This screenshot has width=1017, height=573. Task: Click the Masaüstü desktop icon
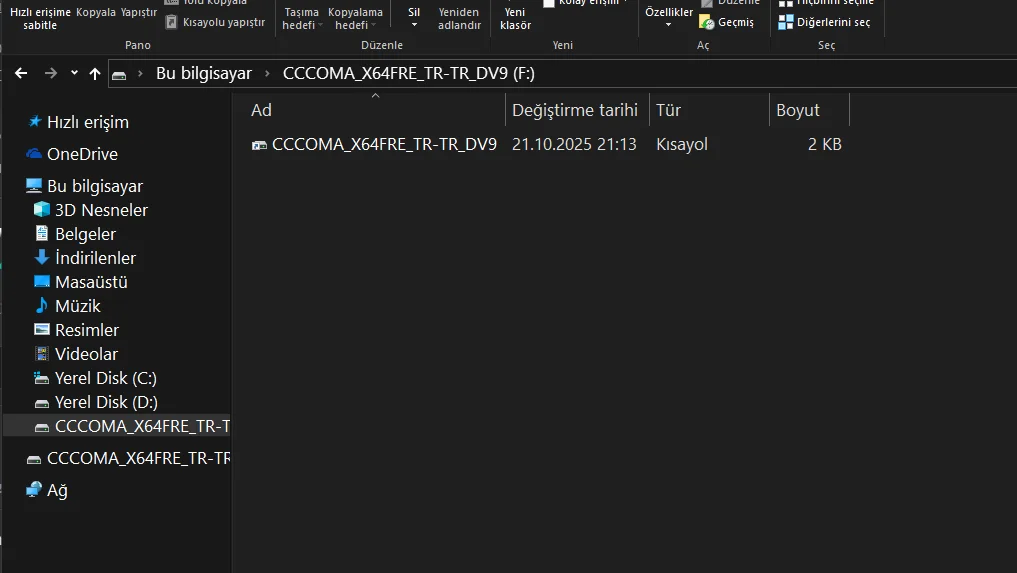tap(42, 281)
